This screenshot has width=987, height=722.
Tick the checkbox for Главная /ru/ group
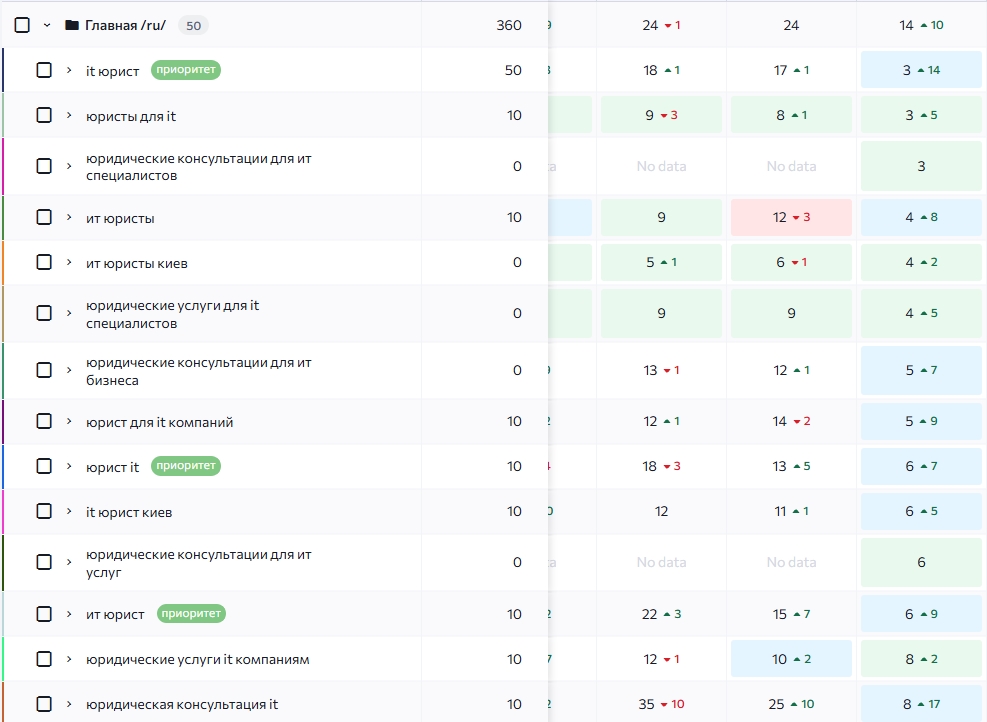(x=22, y=25)
